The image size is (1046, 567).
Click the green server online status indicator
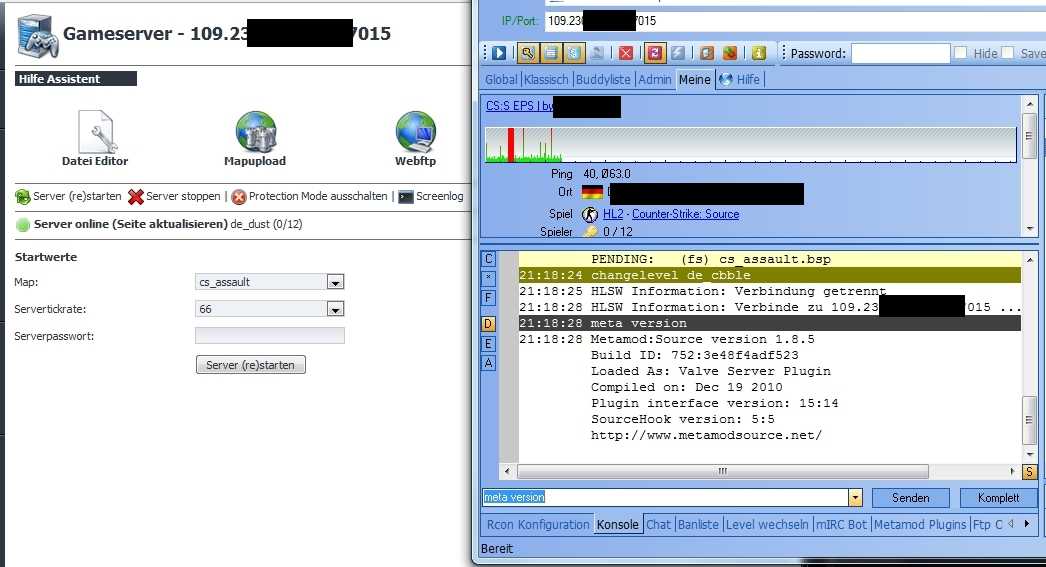pos(23,225)
